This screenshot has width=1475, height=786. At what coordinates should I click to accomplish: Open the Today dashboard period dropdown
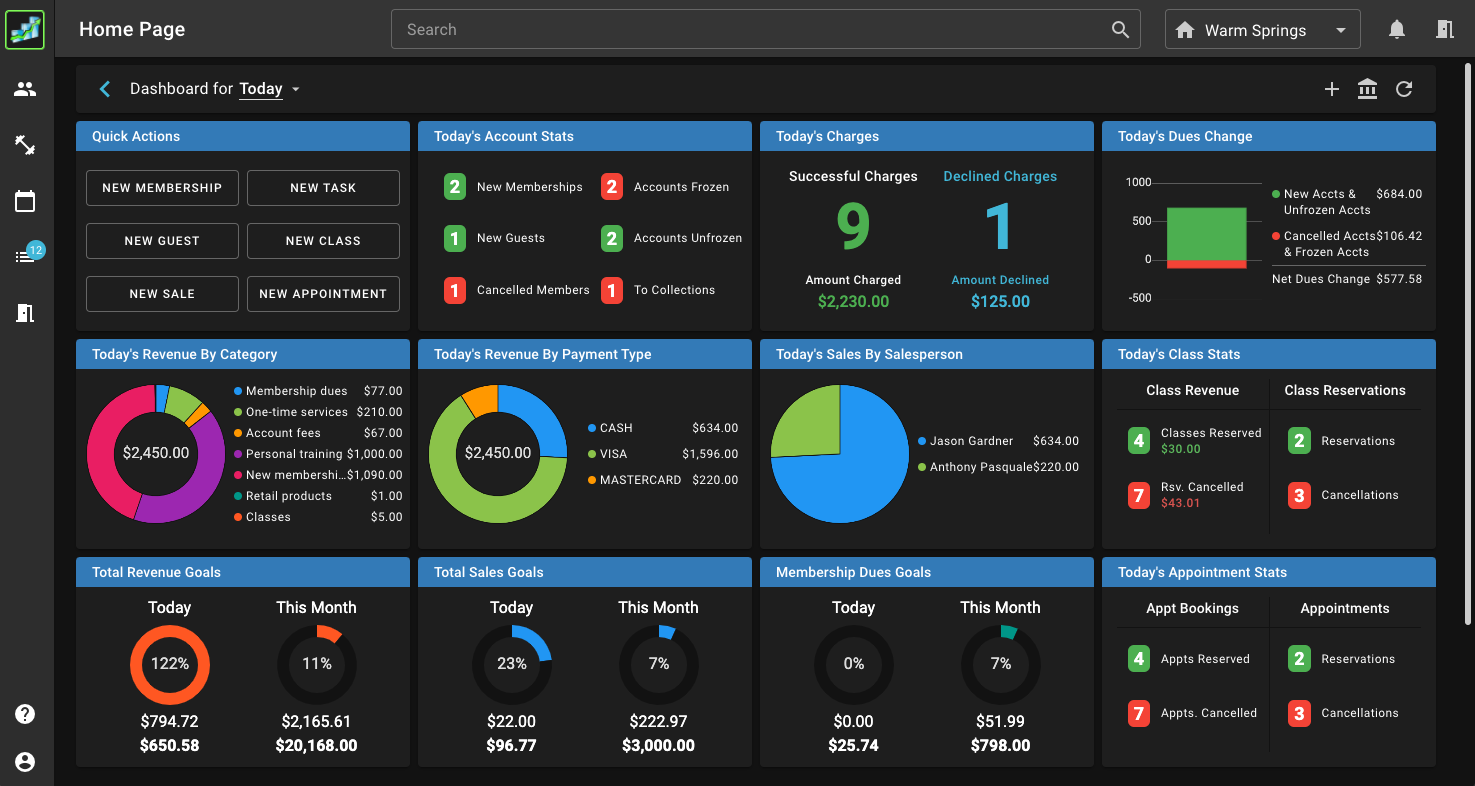tap(268, 89)
